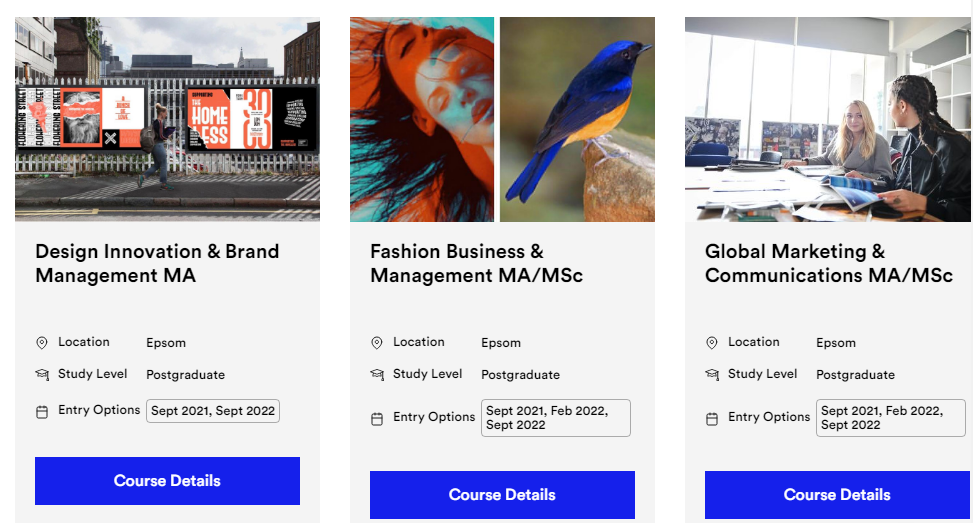Select the Global Marketing & Communications MA/MSc title
The image size is (973, 523).
[x=828, y=263]
